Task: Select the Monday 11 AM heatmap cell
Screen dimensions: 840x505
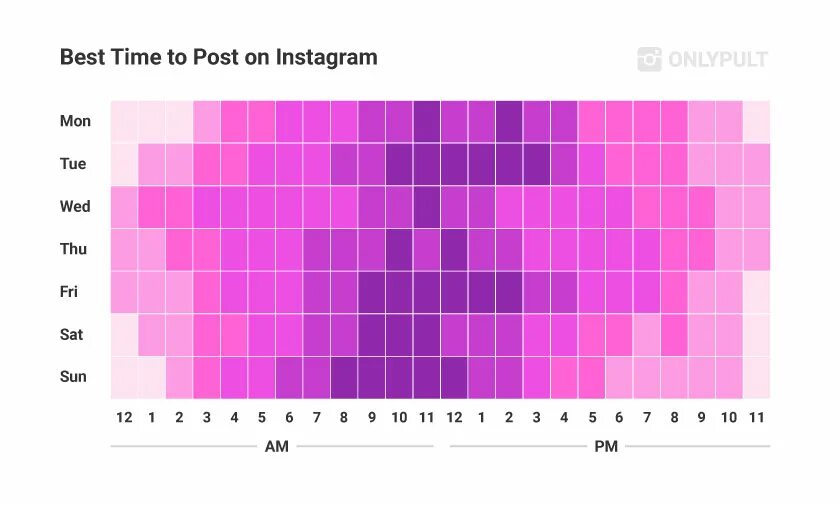Action: pos(426,122)
